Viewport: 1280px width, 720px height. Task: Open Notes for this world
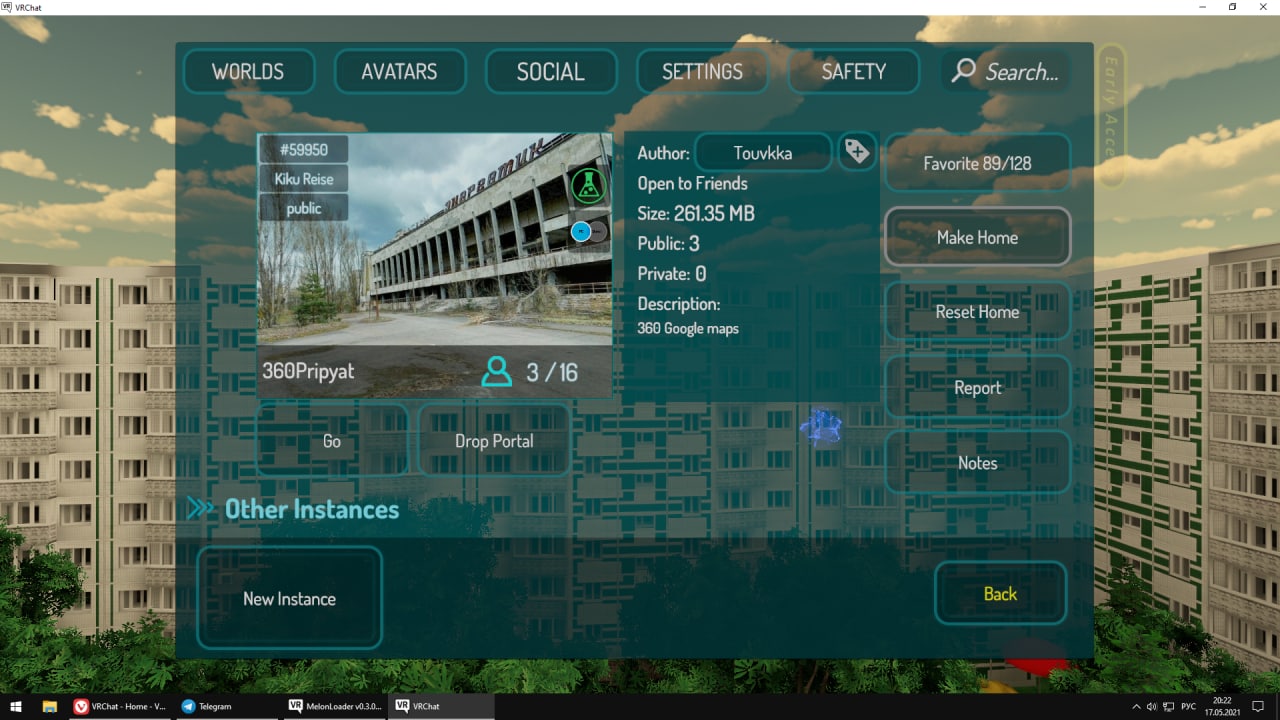point(977,463)
